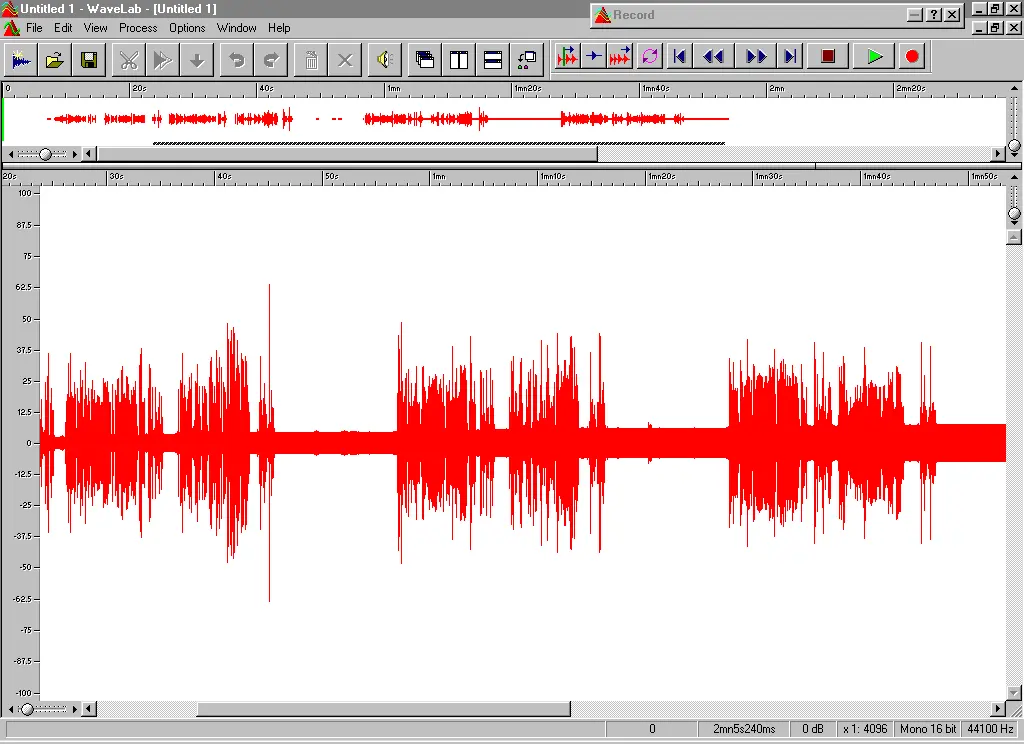1024x744 pixels.
Task: Click the X crop/clear toolbar icon
Action: (x=345, y=60)
